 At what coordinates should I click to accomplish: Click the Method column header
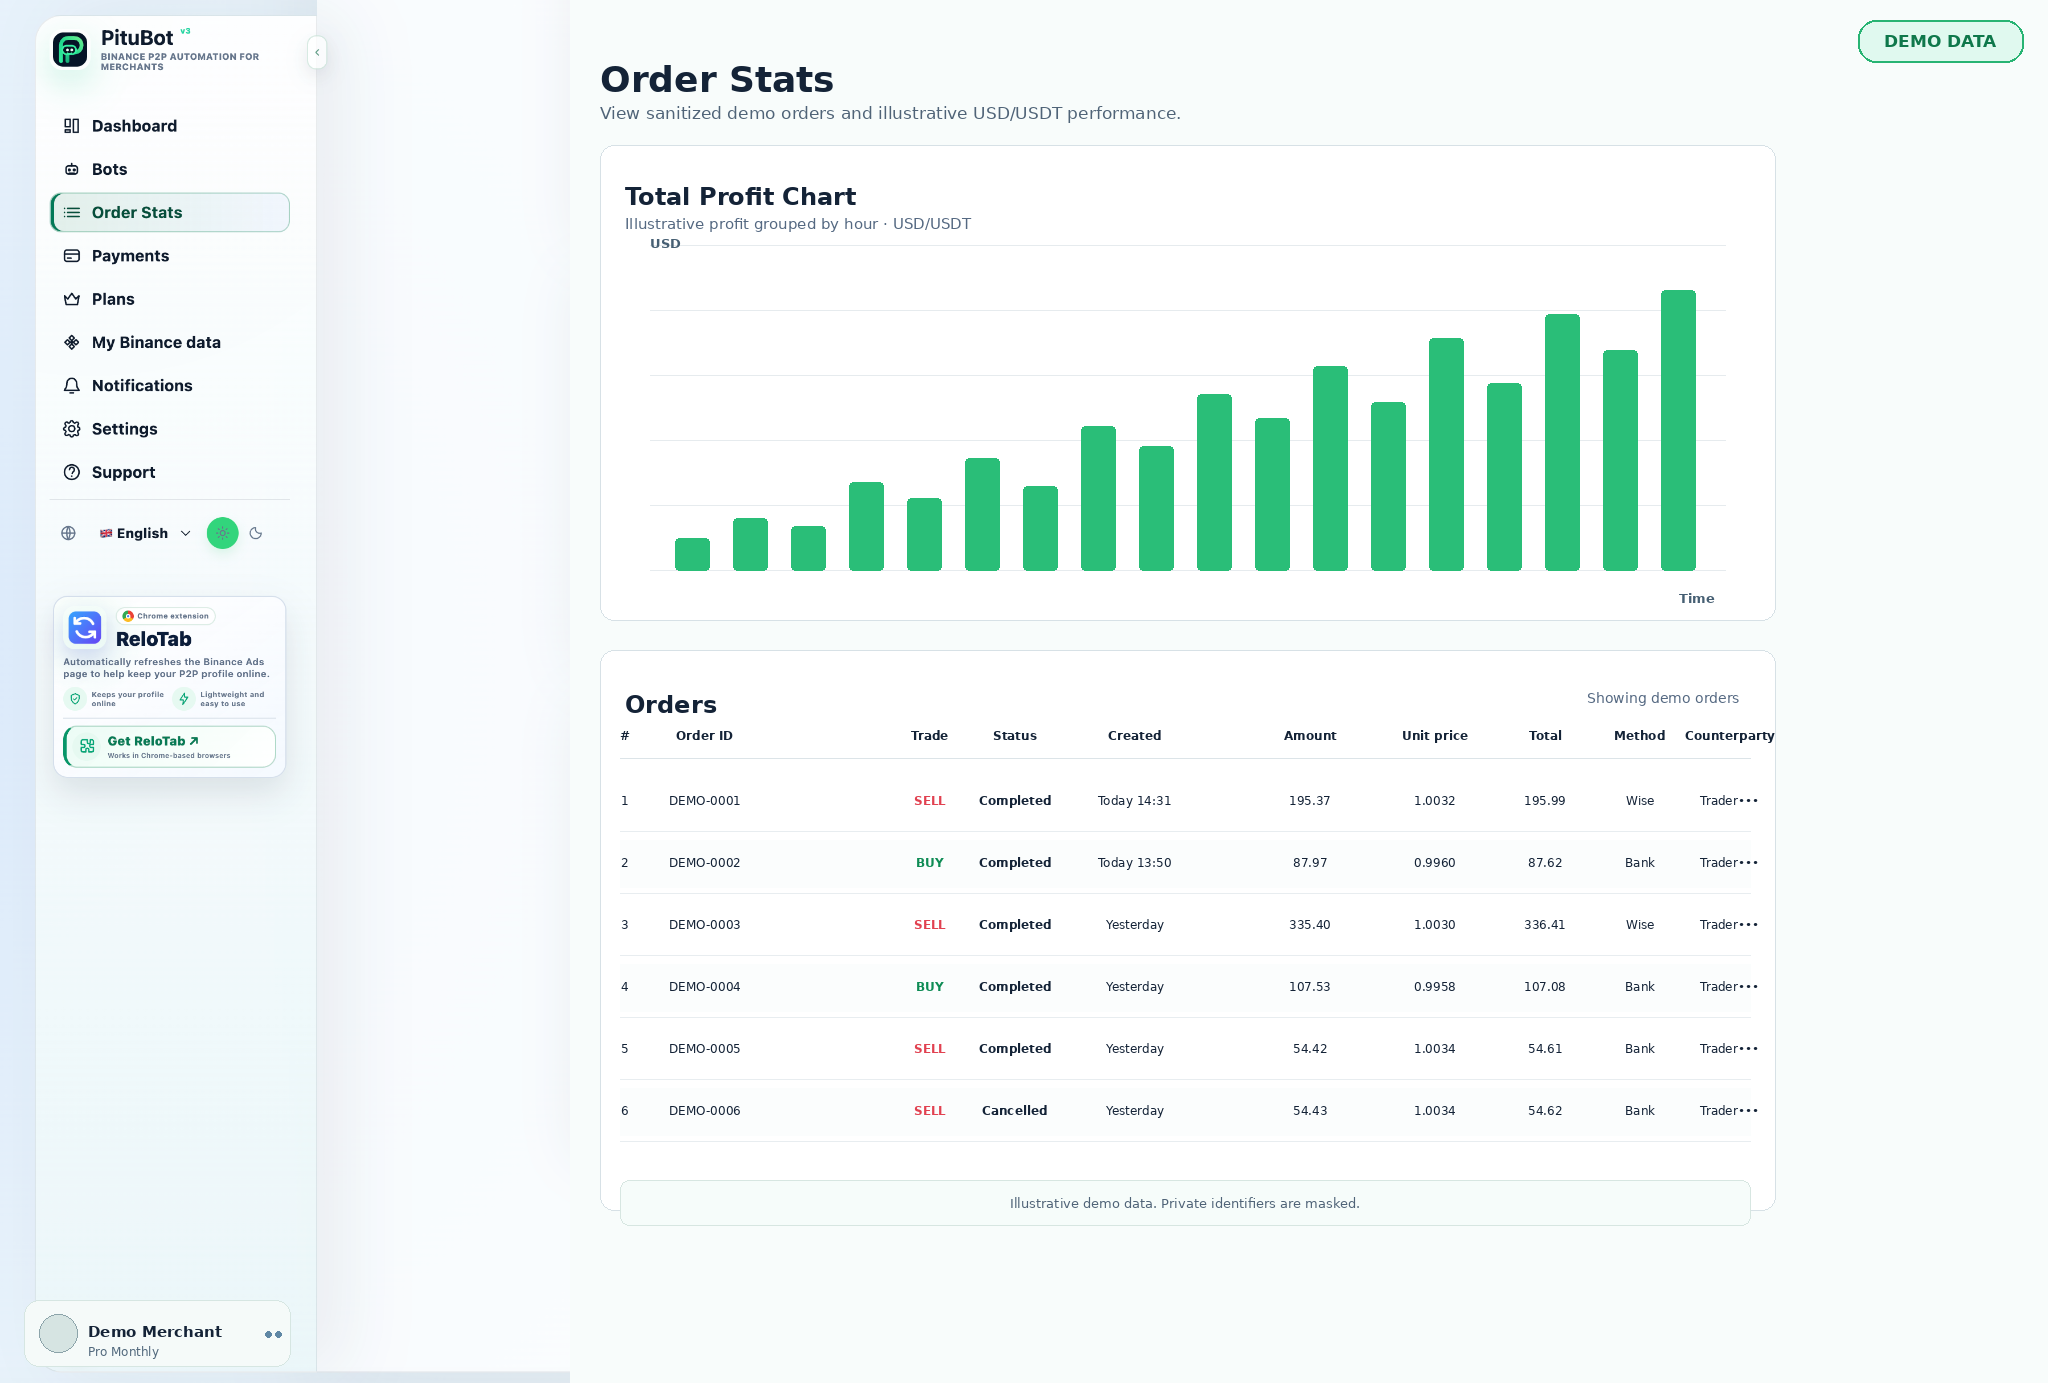(x=1640, y=735)
